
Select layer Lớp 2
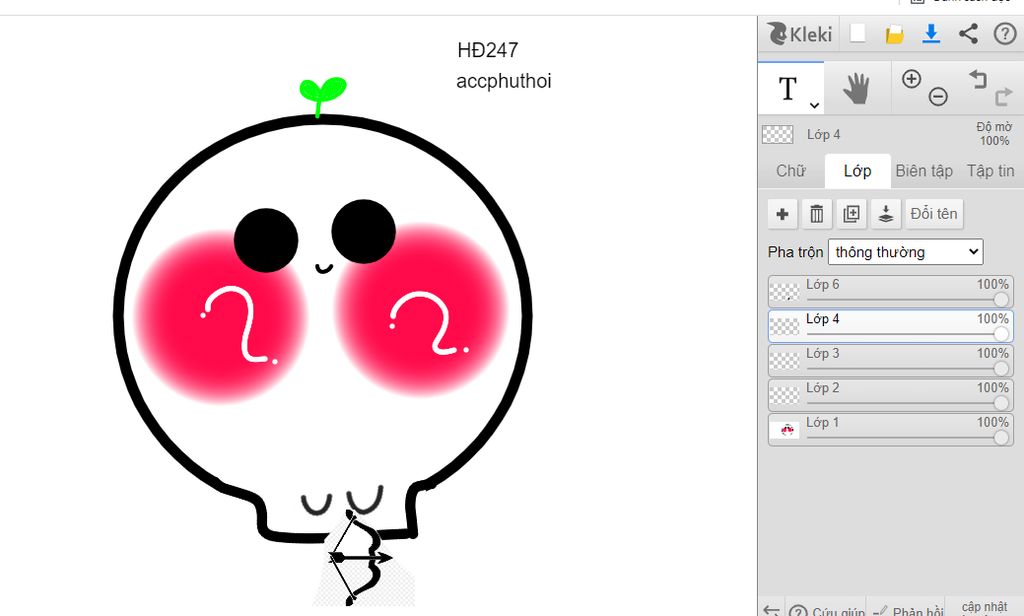click(891, 395)
